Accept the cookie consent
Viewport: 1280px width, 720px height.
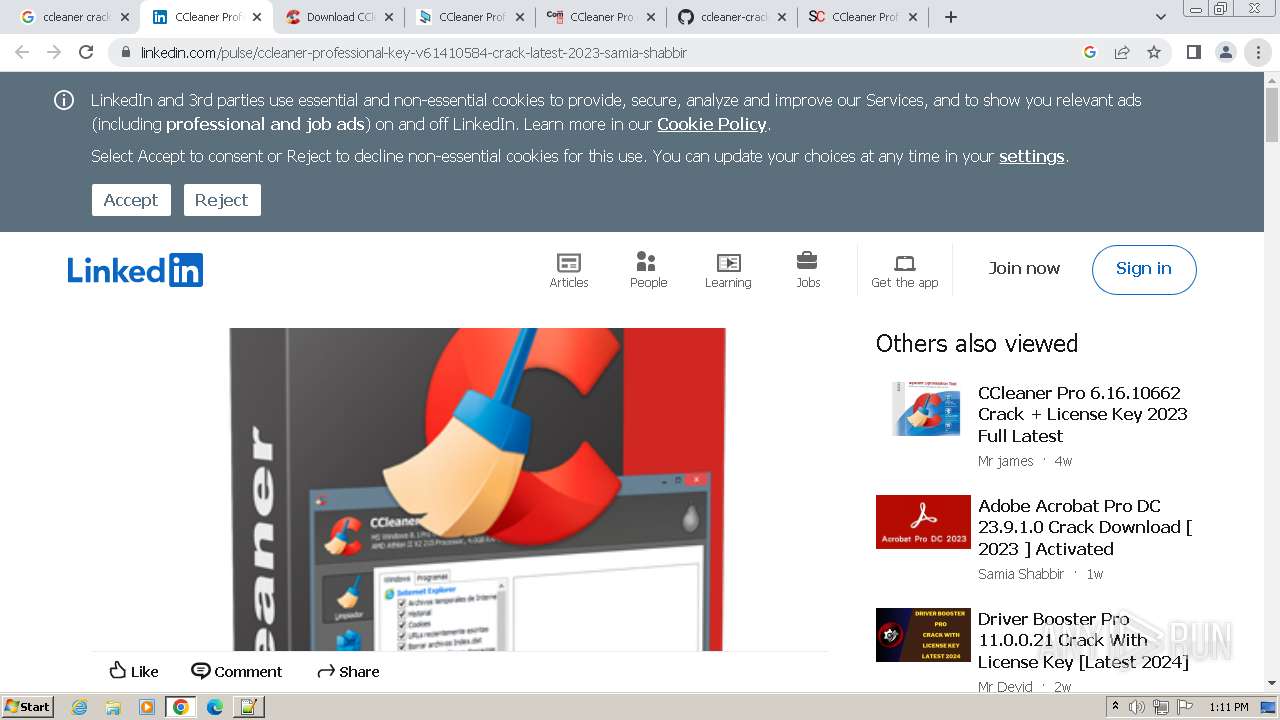coord(131,200)
